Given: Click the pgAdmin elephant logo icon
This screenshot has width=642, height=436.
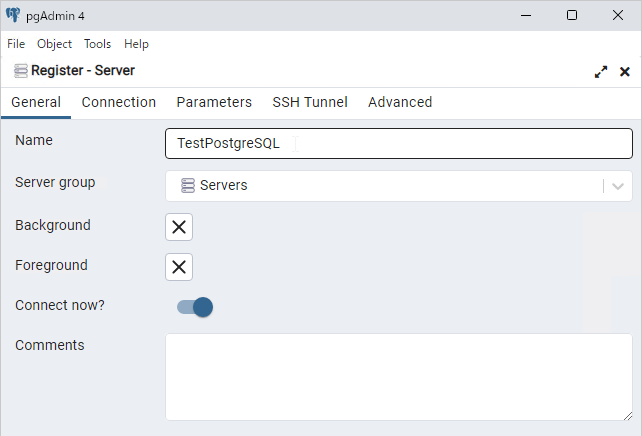Looking at the screenshot, I should pyautogui.click(x=13, y=15).
